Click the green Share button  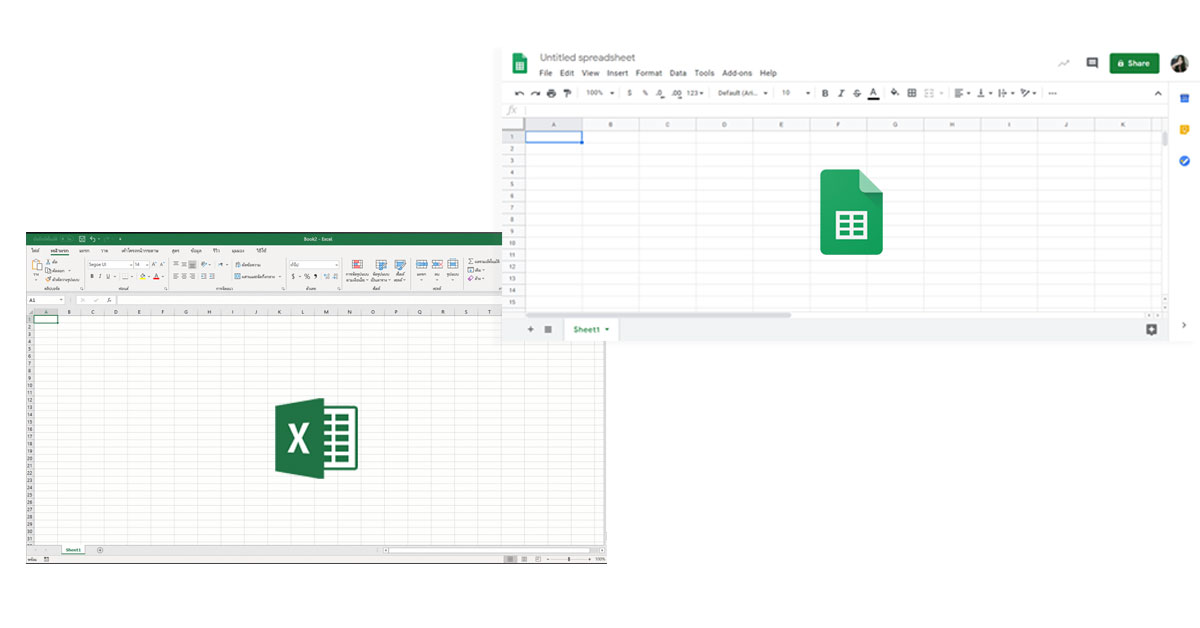(1134, 63)
